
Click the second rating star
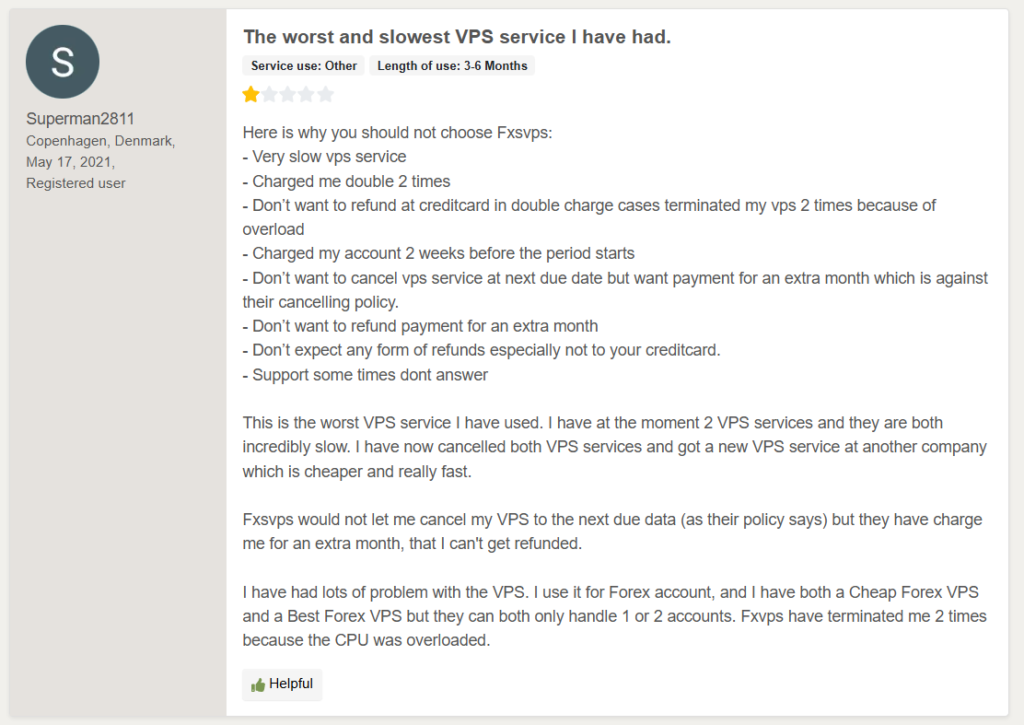pos(269,95)
